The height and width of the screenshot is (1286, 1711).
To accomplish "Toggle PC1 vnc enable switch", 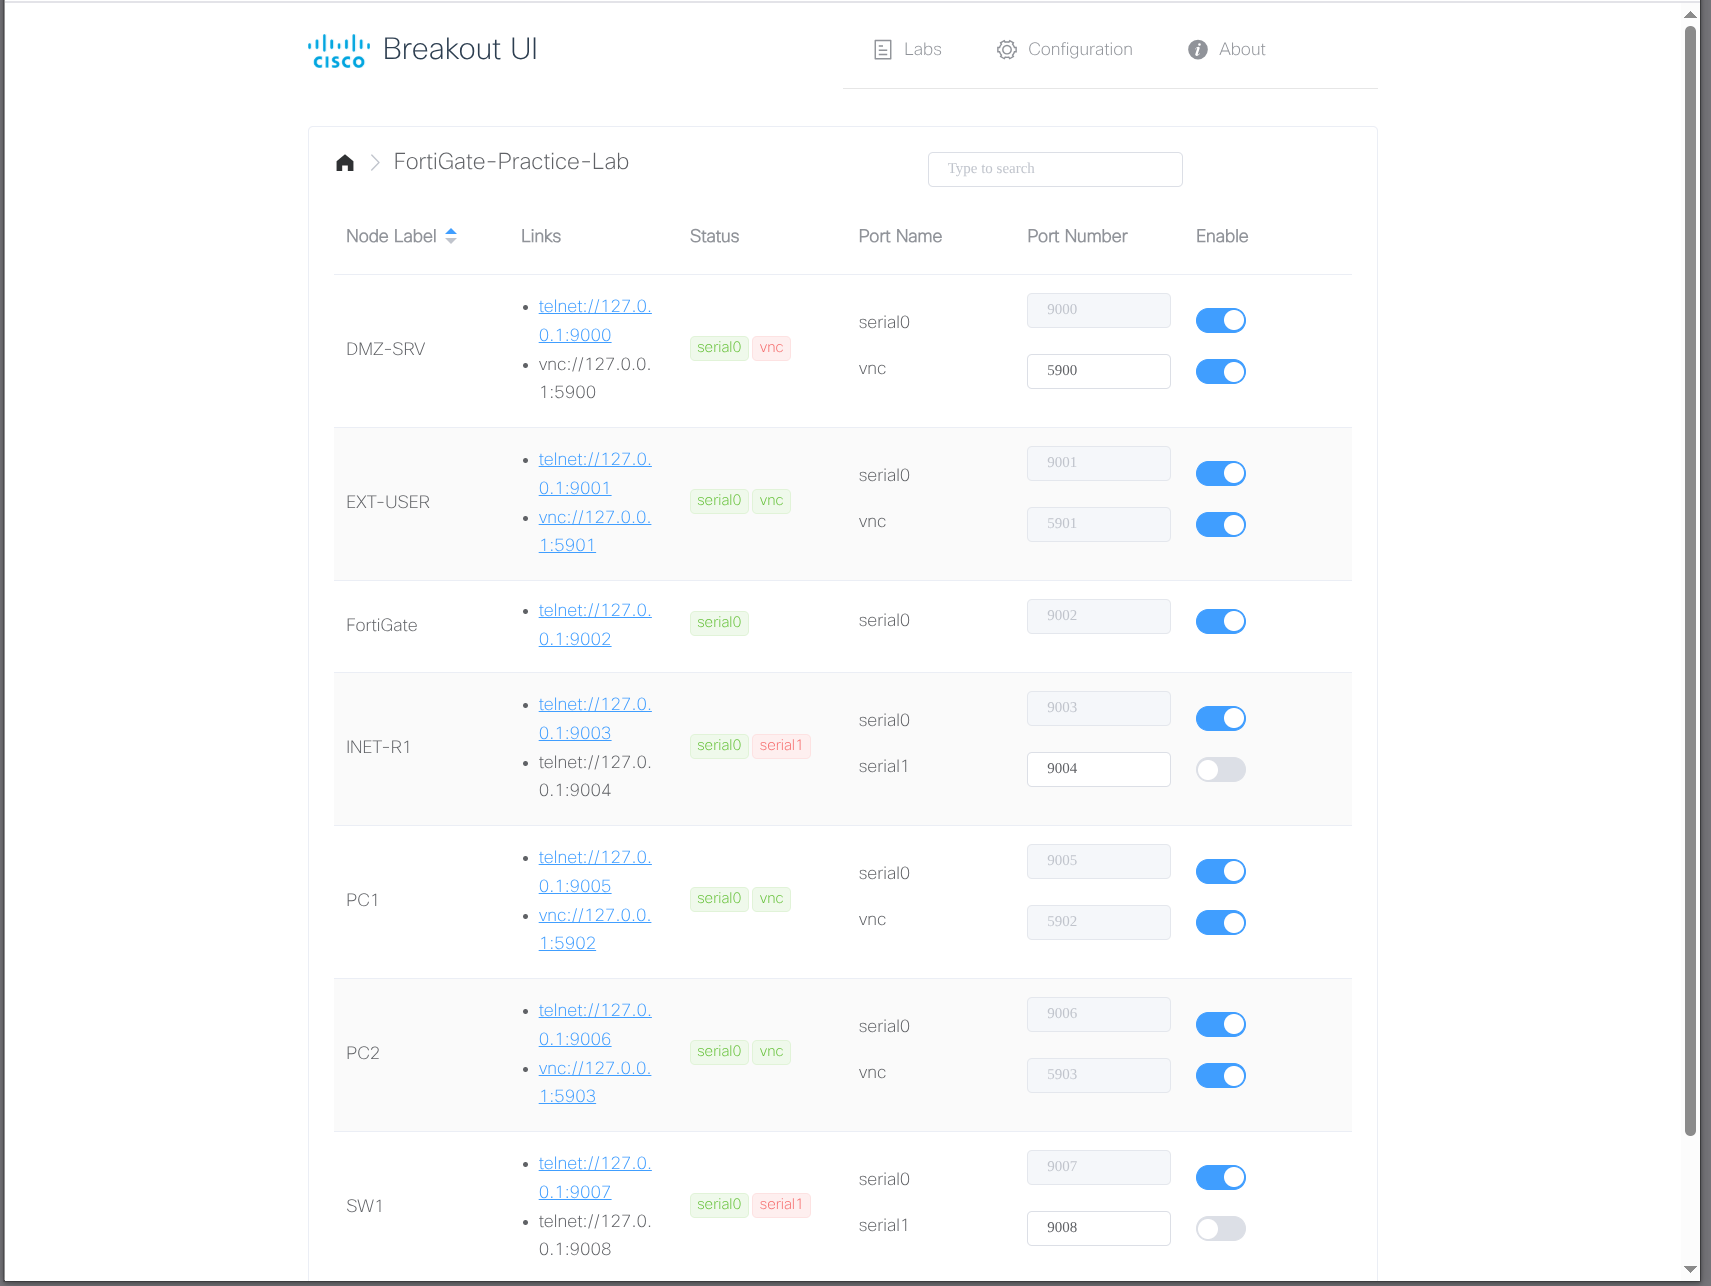I will [1221, 922].
